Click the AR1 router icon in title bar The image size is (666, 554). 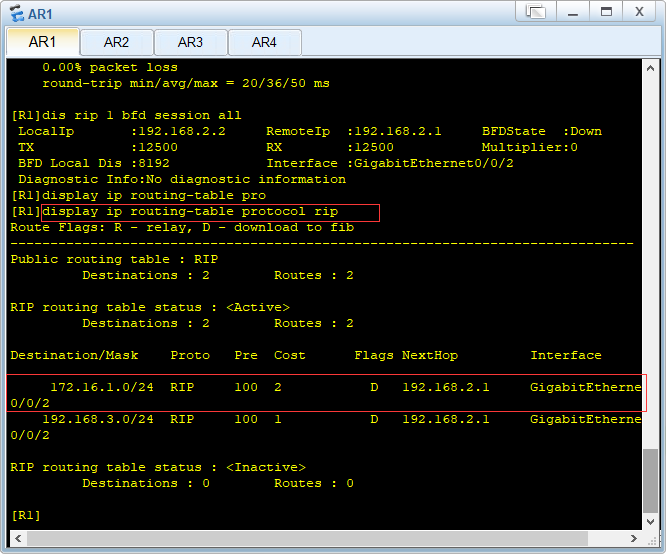17,14
